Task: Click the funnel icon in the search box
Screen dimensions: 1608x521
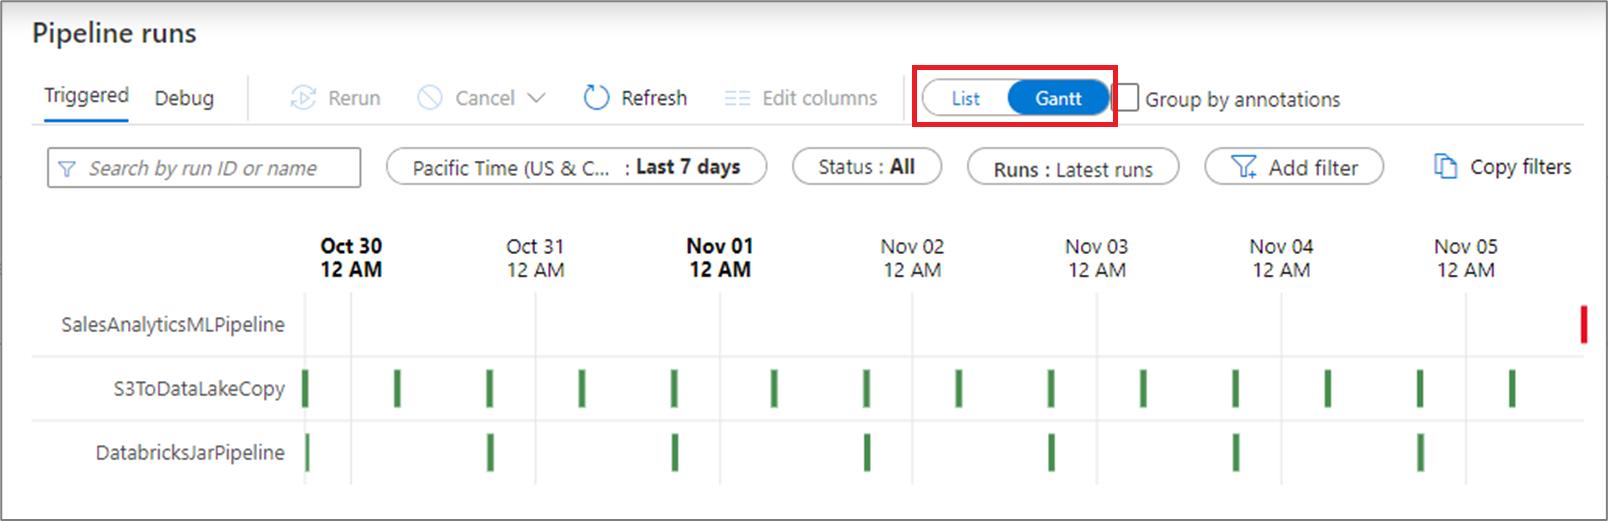Action: coord(67,169)
